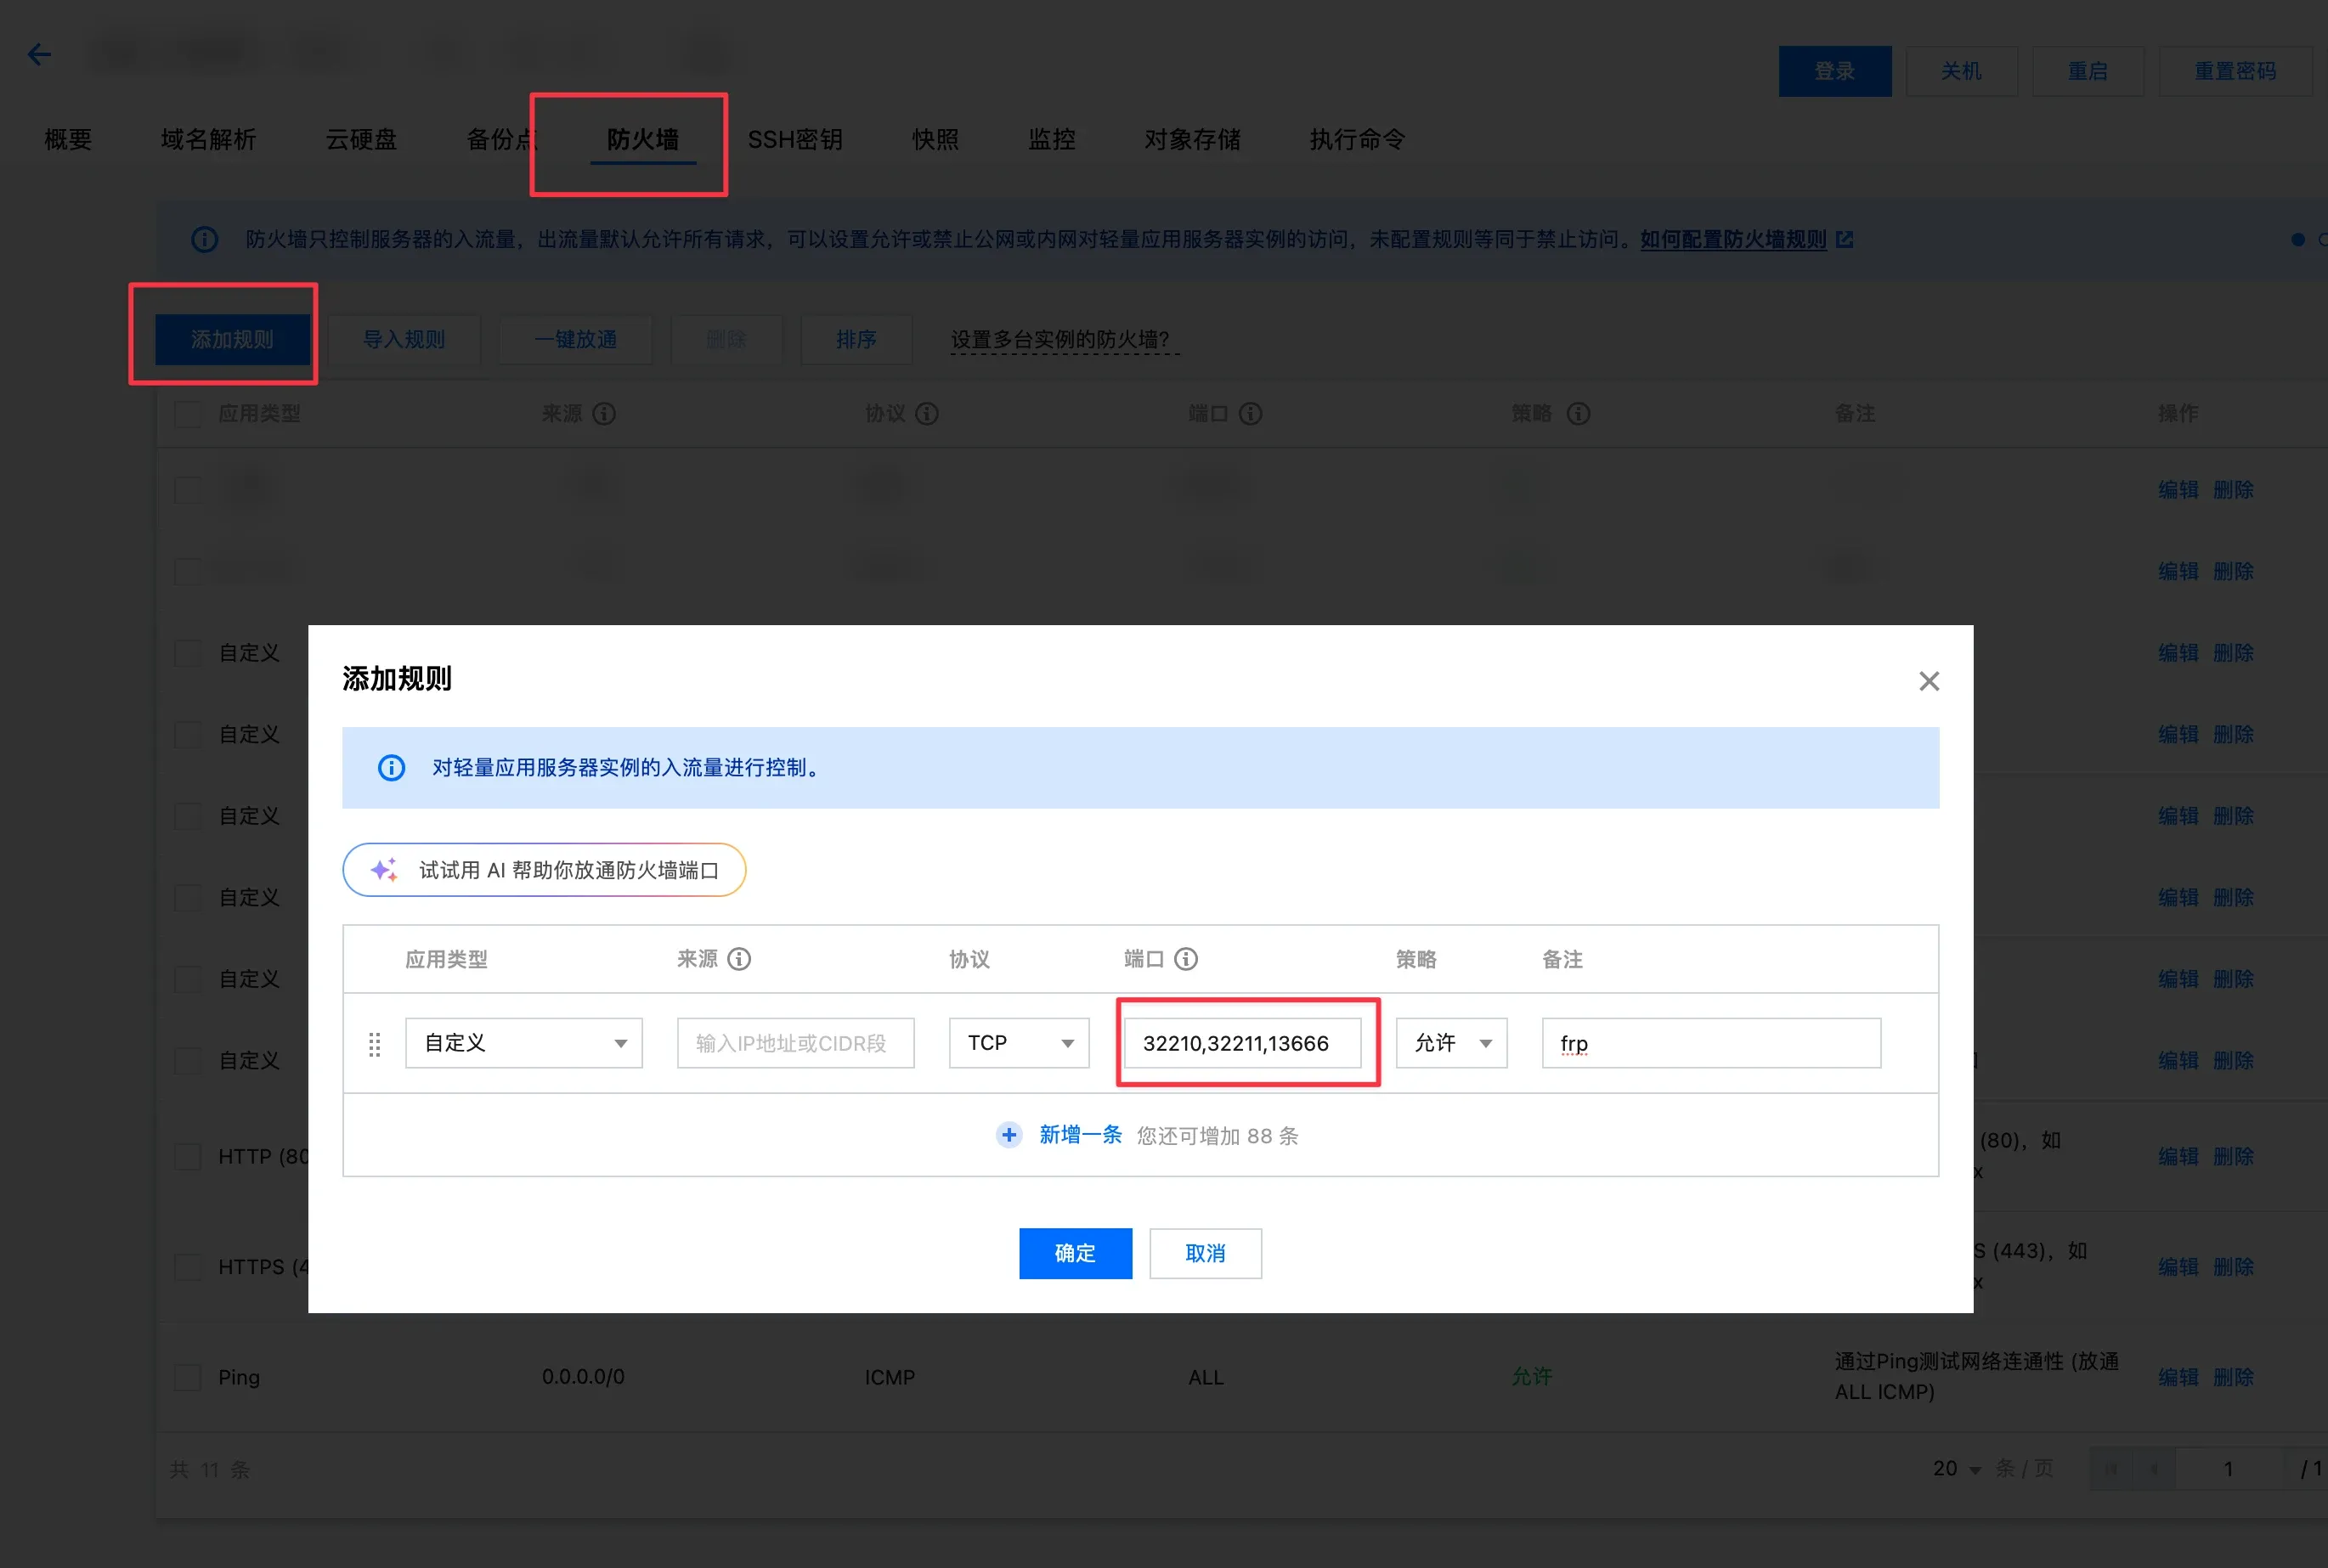
Task: Click the drag handle on the rule row
Action: tap(374, 1044)
